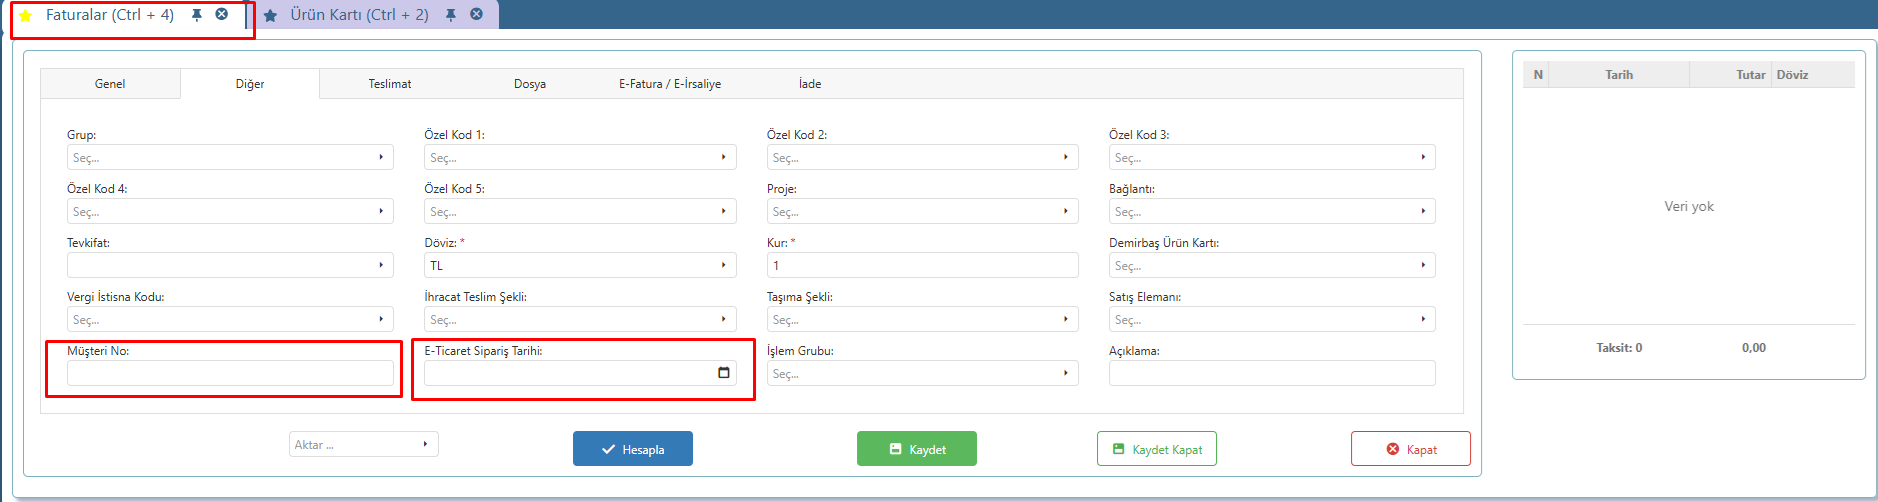Expand the Döviz dropdown showing TL
The width and height of the screenshot is (1878, 502).
click(580, 265)
